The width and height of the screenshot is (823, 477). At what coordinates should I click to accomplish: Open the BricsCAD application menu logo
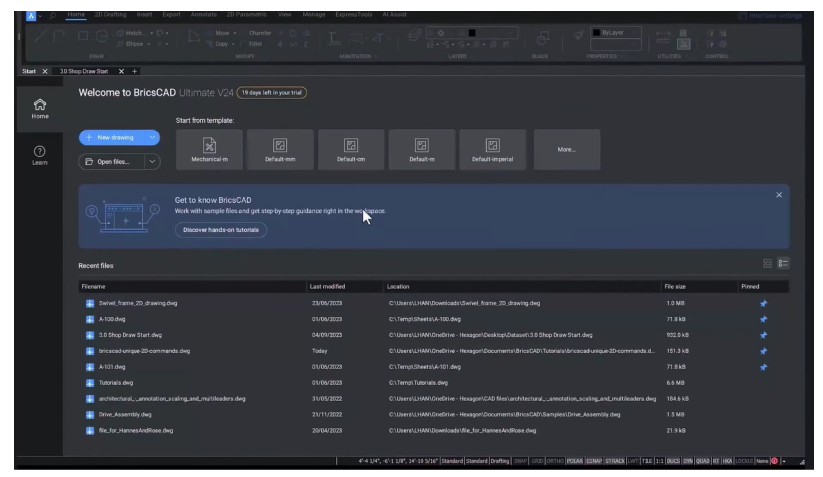point(31,16)
